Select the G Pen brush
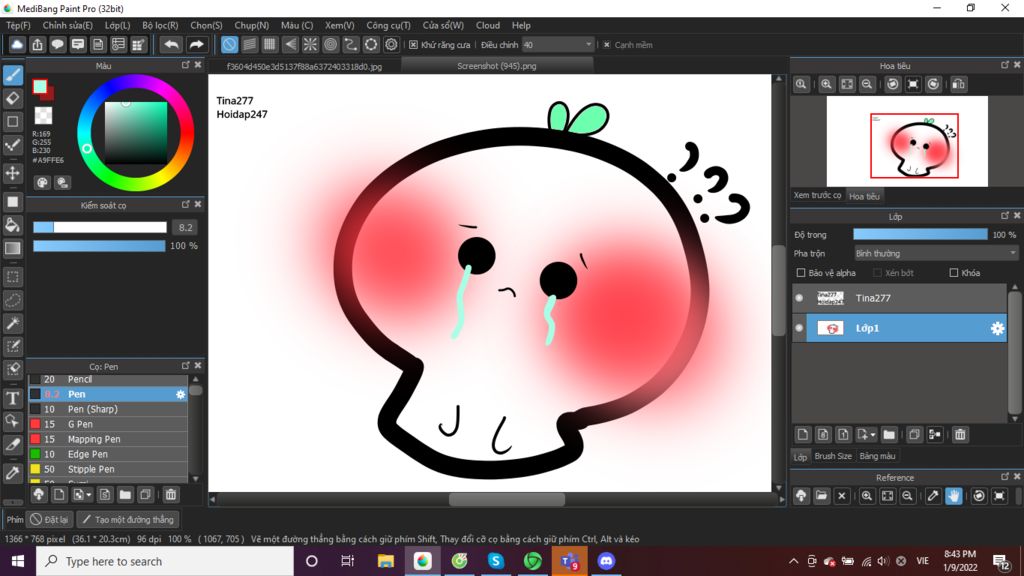Image resolution: width=1024 pixels, height=576 pixels. (x=108, y=424)
